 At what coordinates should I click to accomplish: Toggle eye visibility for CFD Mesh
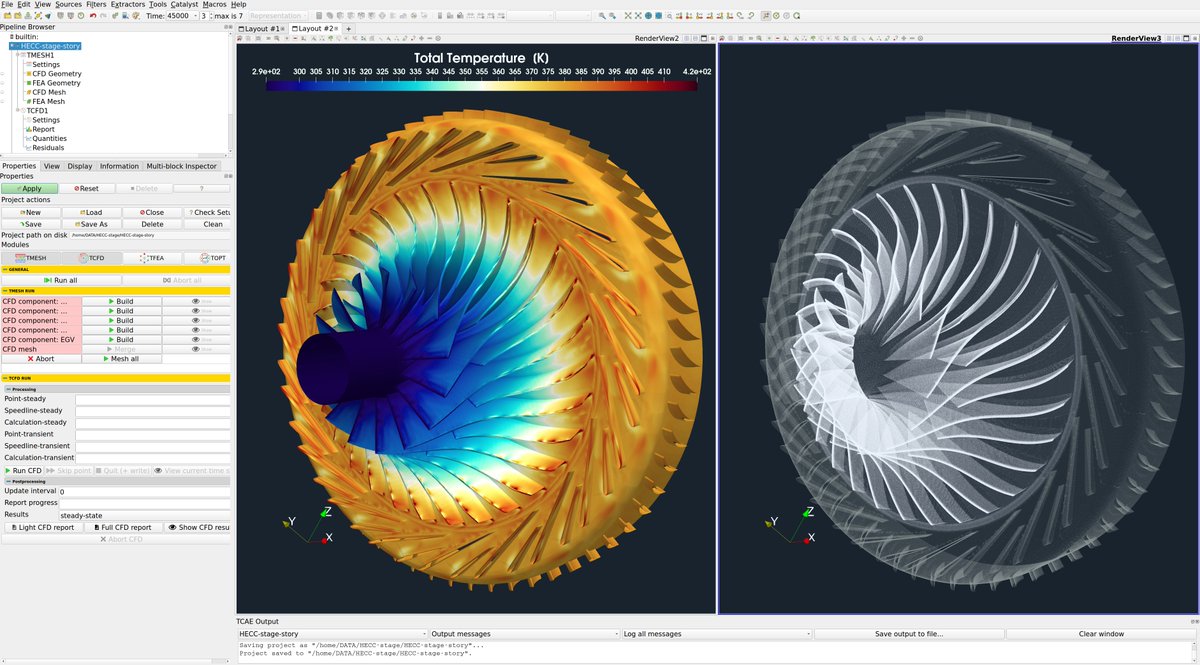pos(3,92)
